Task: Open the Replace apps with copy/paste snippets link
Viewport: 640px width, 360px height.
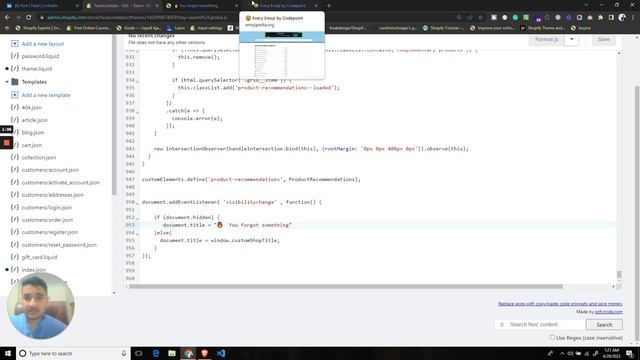Action: (560, 304)
